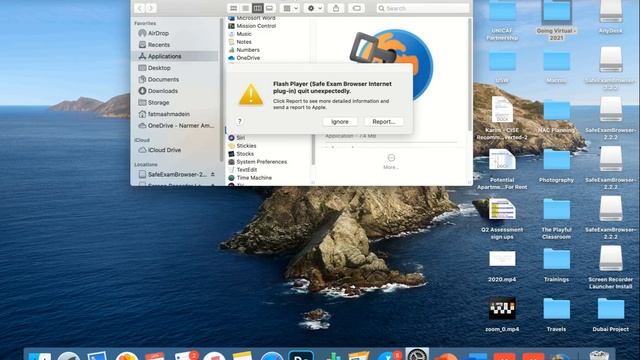Click Report... in the crash dialog

(383, 122)
